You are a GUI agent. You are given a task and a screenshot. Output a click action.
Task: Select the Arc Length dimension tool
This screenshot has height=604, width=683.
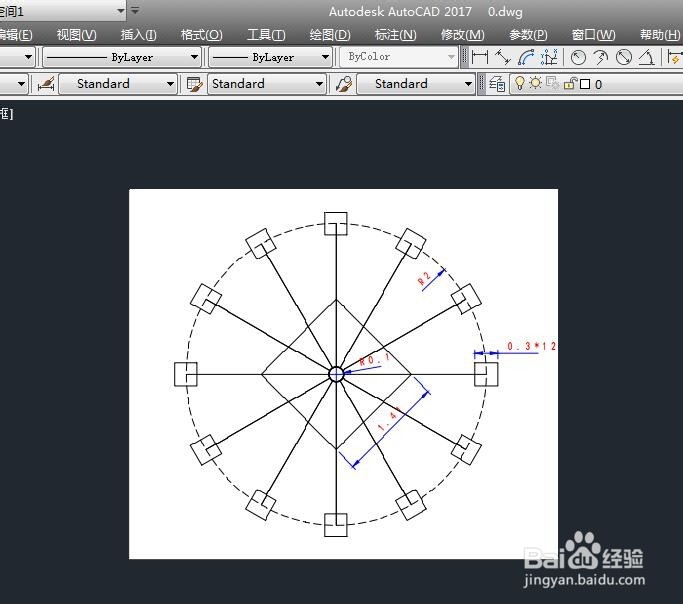pos(526,57)
